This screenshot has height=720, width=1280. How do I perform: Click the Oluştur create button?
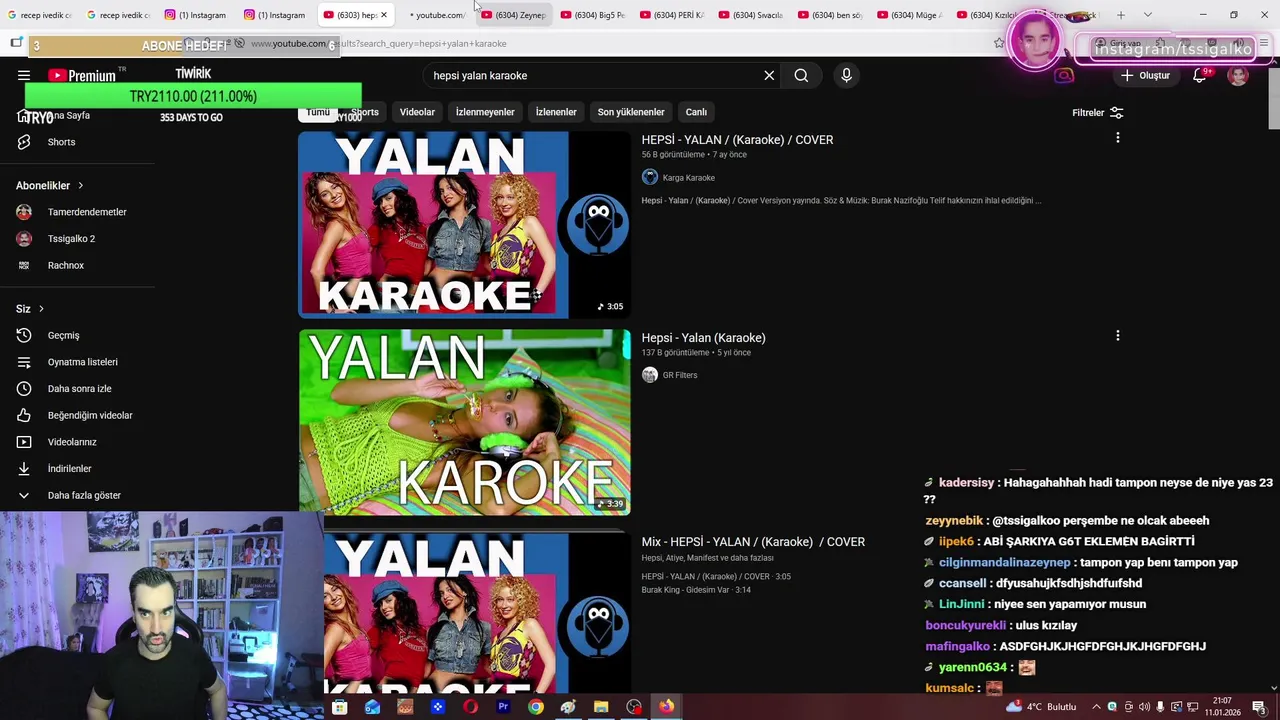1145,75
